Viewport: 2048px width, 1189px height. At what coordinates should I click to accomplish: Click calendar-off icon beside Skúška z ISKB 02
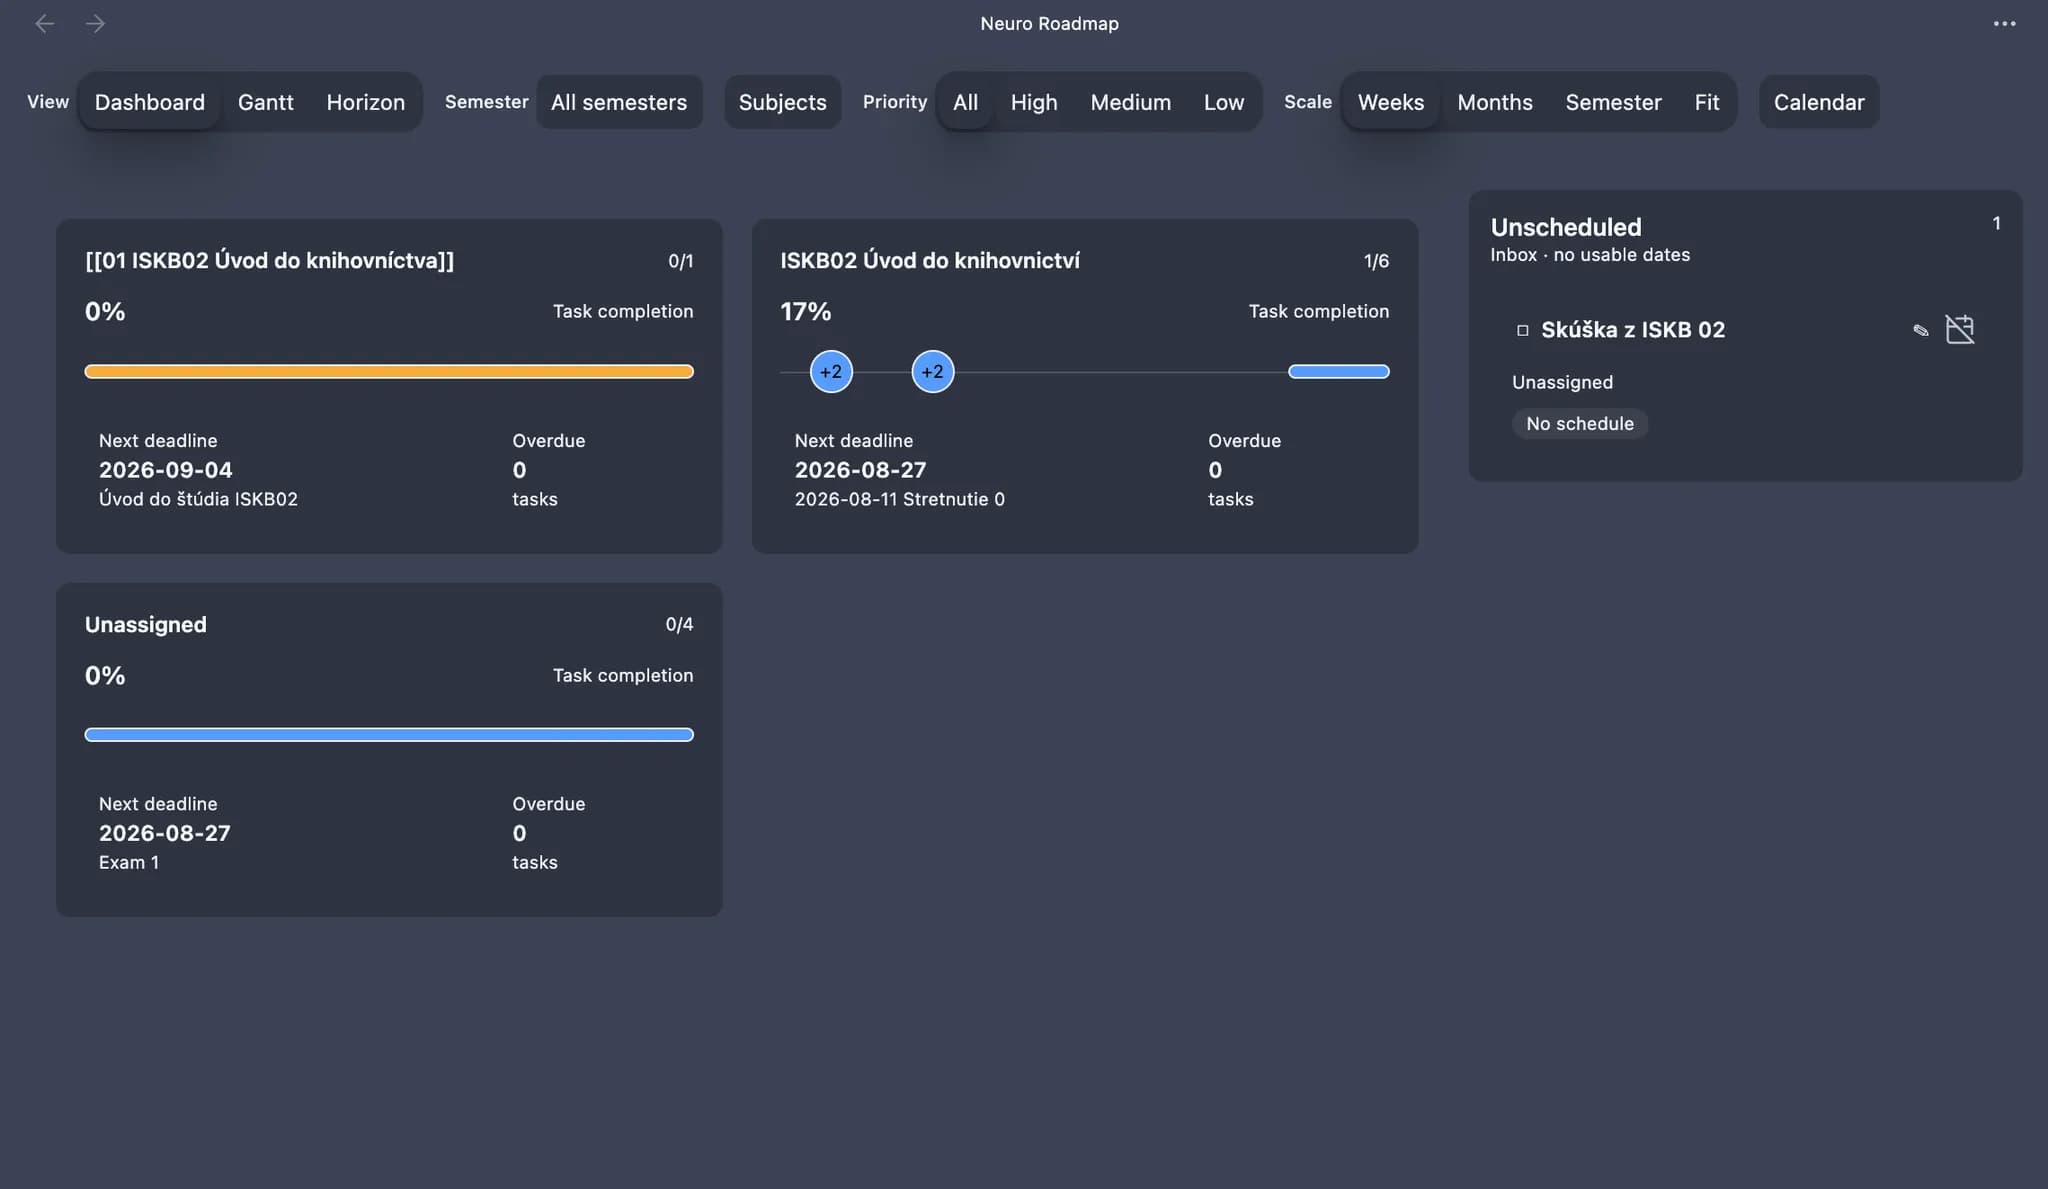tap(1960, 329)
